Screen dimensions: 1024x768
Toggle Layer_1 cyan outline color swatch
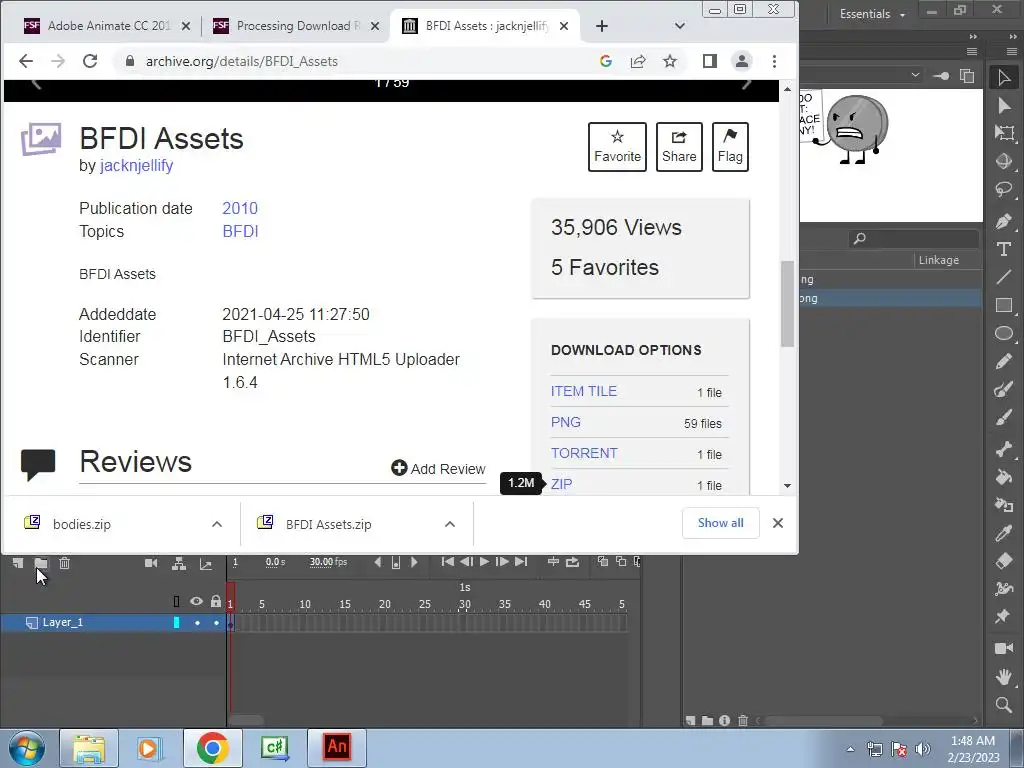point(176,623)
